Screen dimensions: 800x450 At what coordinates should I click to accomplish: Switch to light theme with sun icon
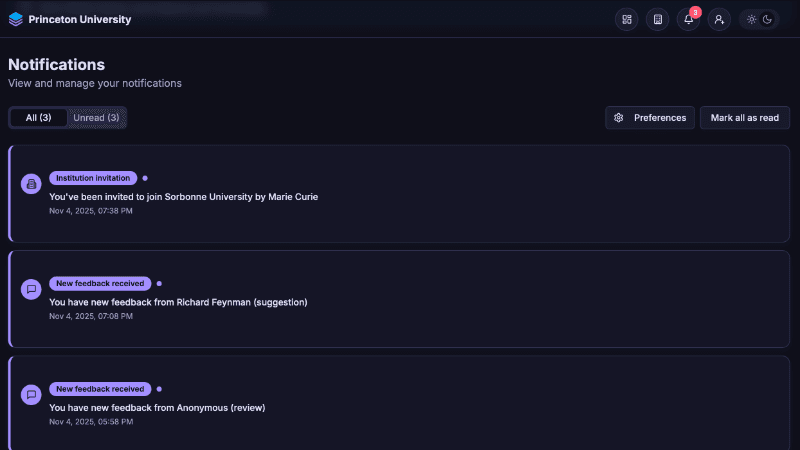coord(752,19)
